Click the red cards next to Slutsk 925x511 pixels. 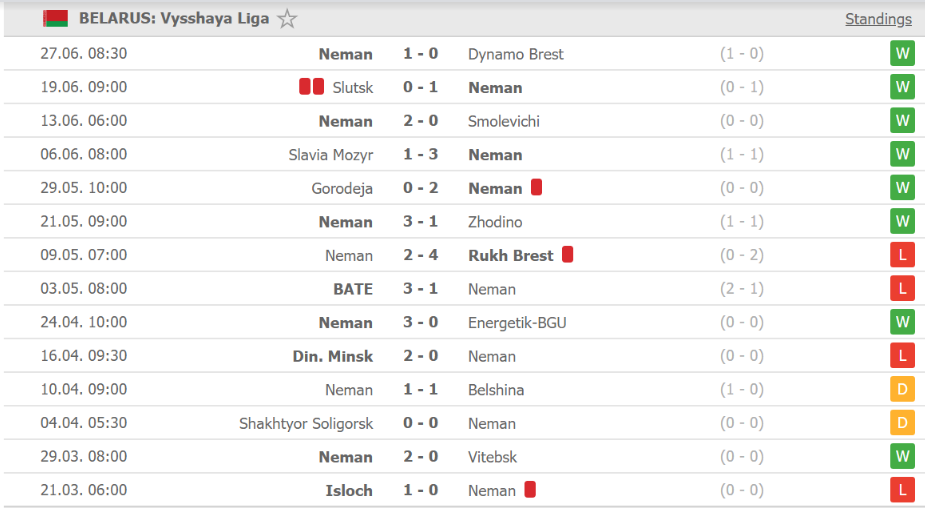pyautogui.click(x=311, y=87)
